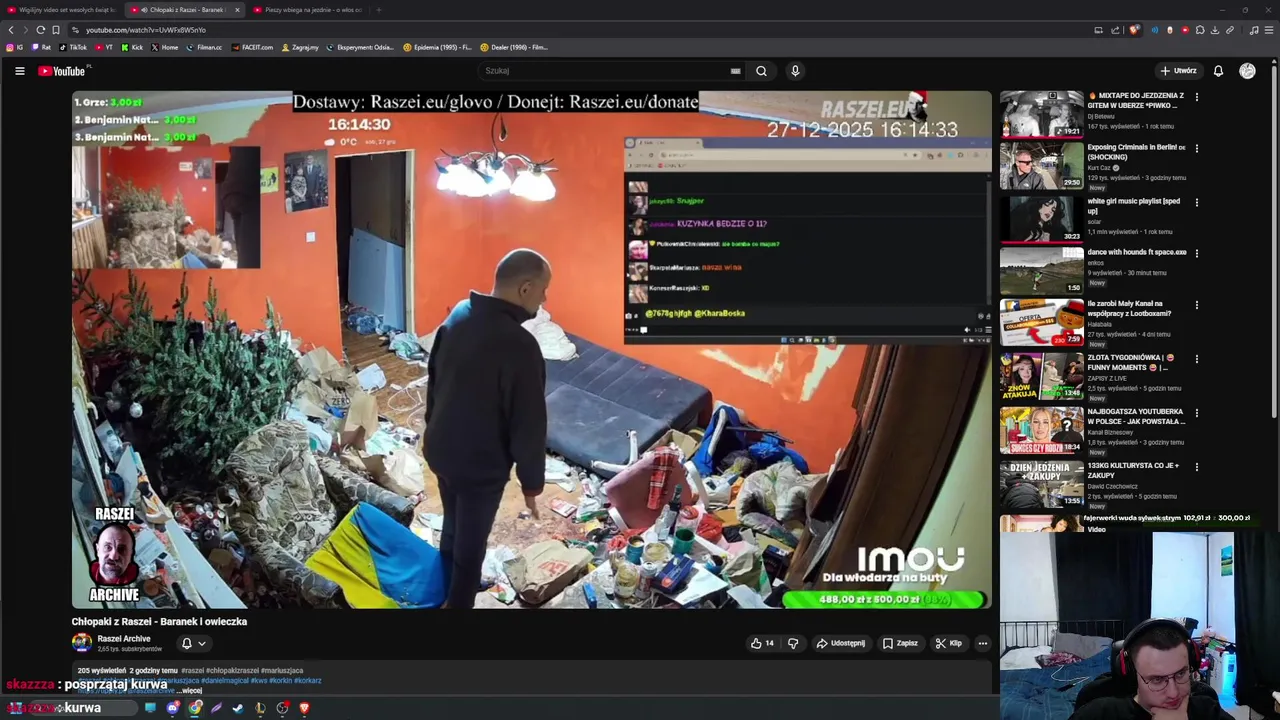Open the YouTube hamburger guide menu
1280x720 pixels.
[19, 71]
